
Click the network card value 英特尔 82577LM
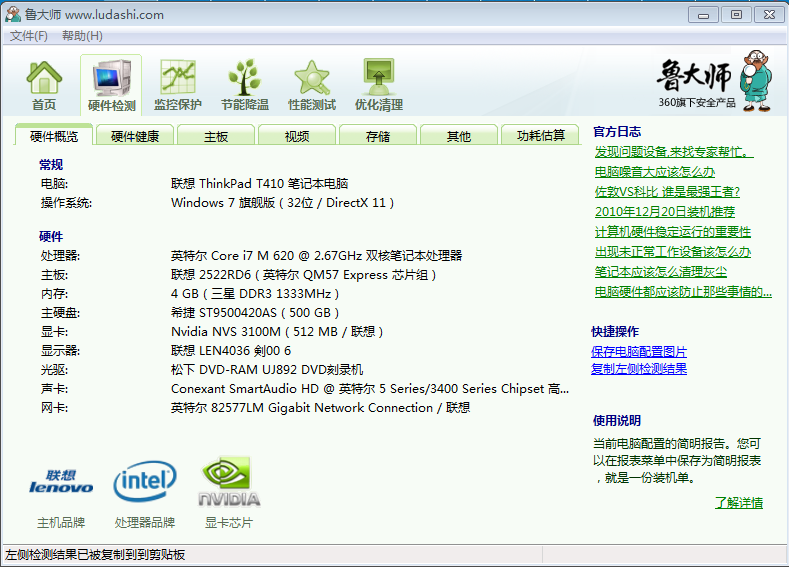[321, 408]
